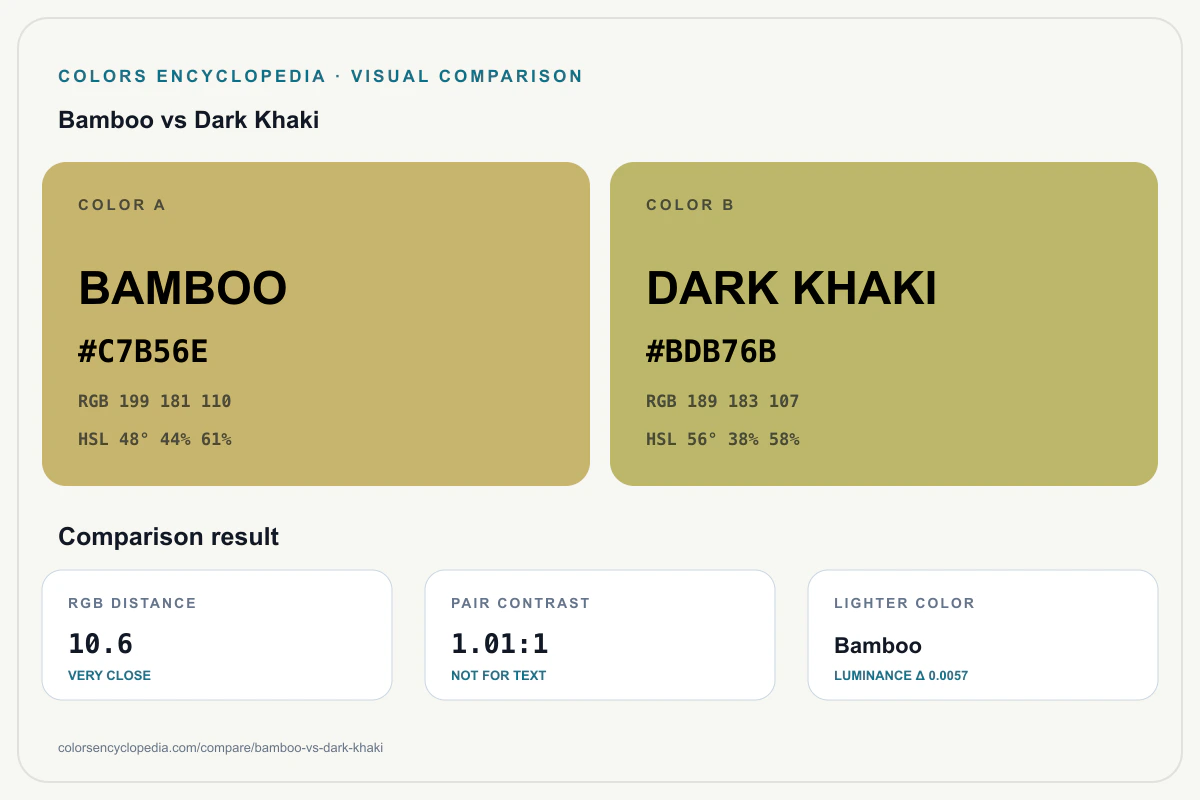Click the RGB 199 181 110 value
Screen dimensions: 1200x800
(x=155, y=401)
